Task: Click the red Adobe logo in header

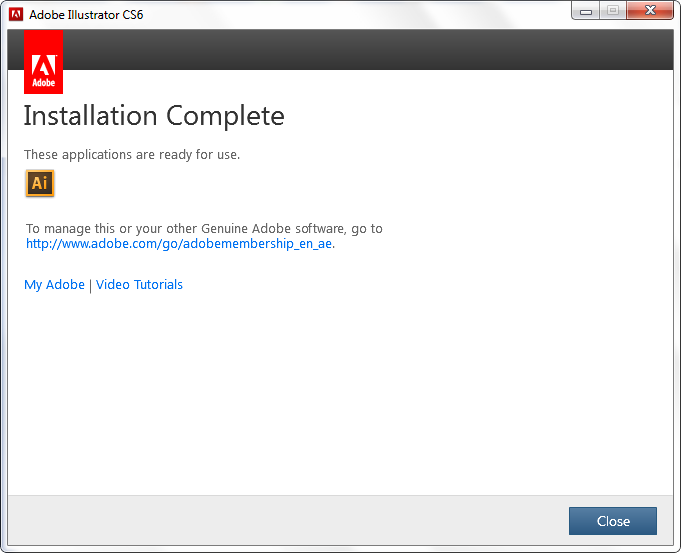Action: tap(43, 61)
